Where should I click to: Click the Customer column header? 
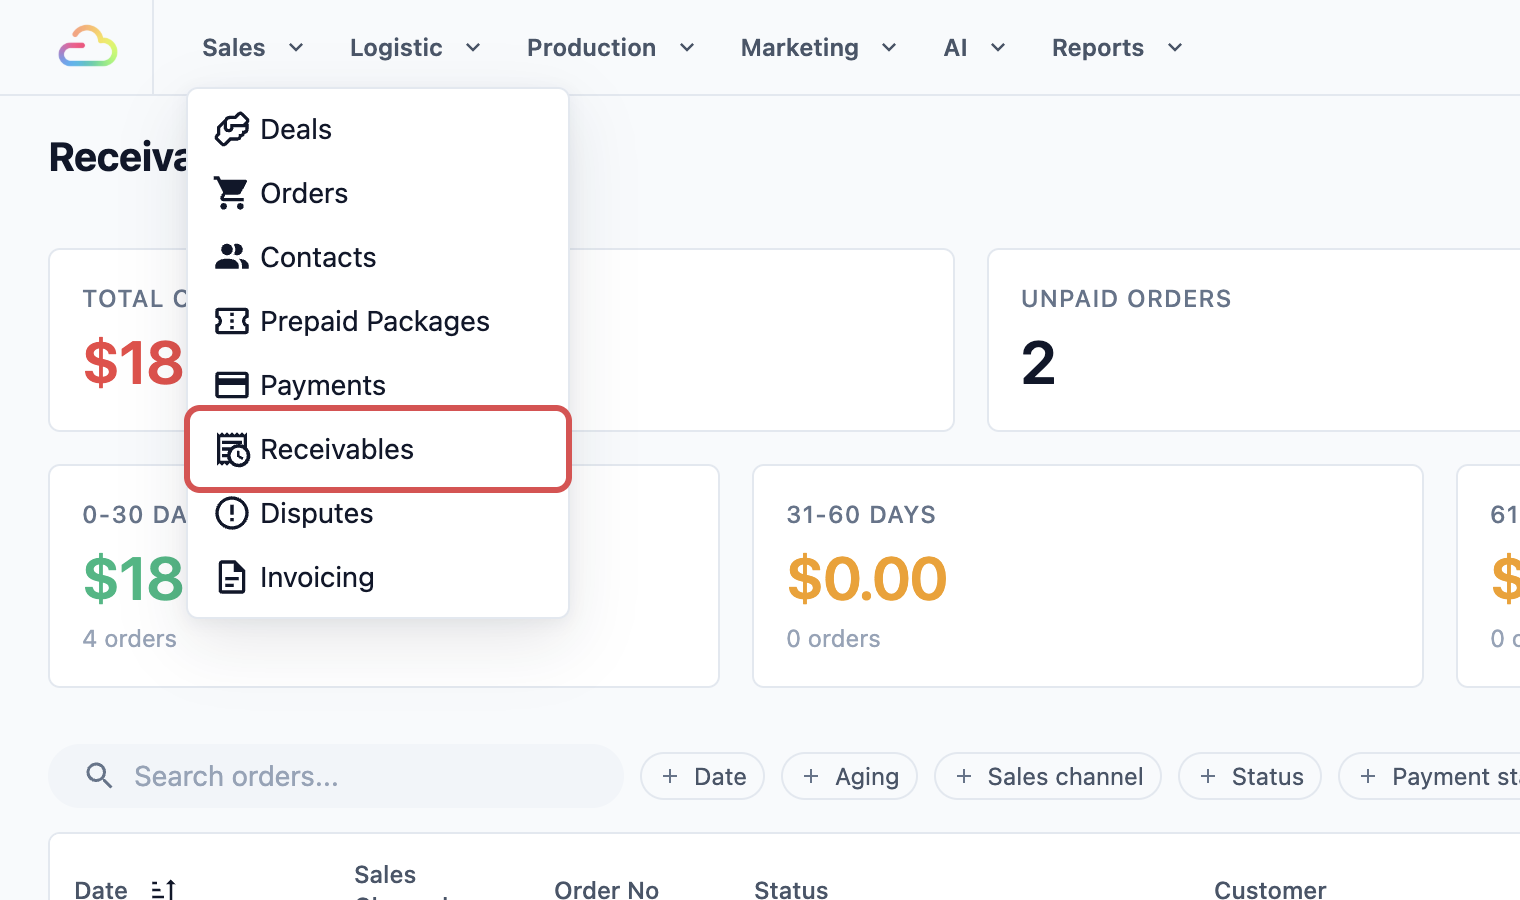[1270, 889]
